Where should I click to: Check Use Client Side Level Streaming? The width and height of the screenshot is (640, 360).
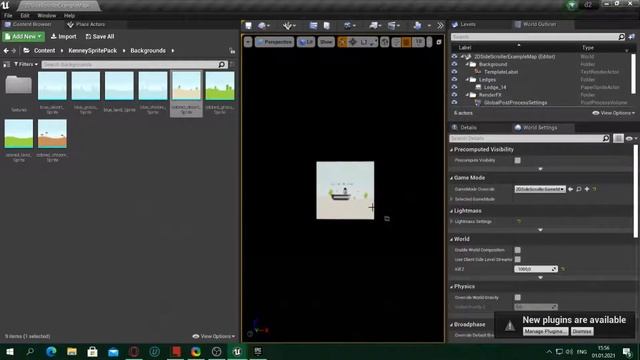coord(518,260)
